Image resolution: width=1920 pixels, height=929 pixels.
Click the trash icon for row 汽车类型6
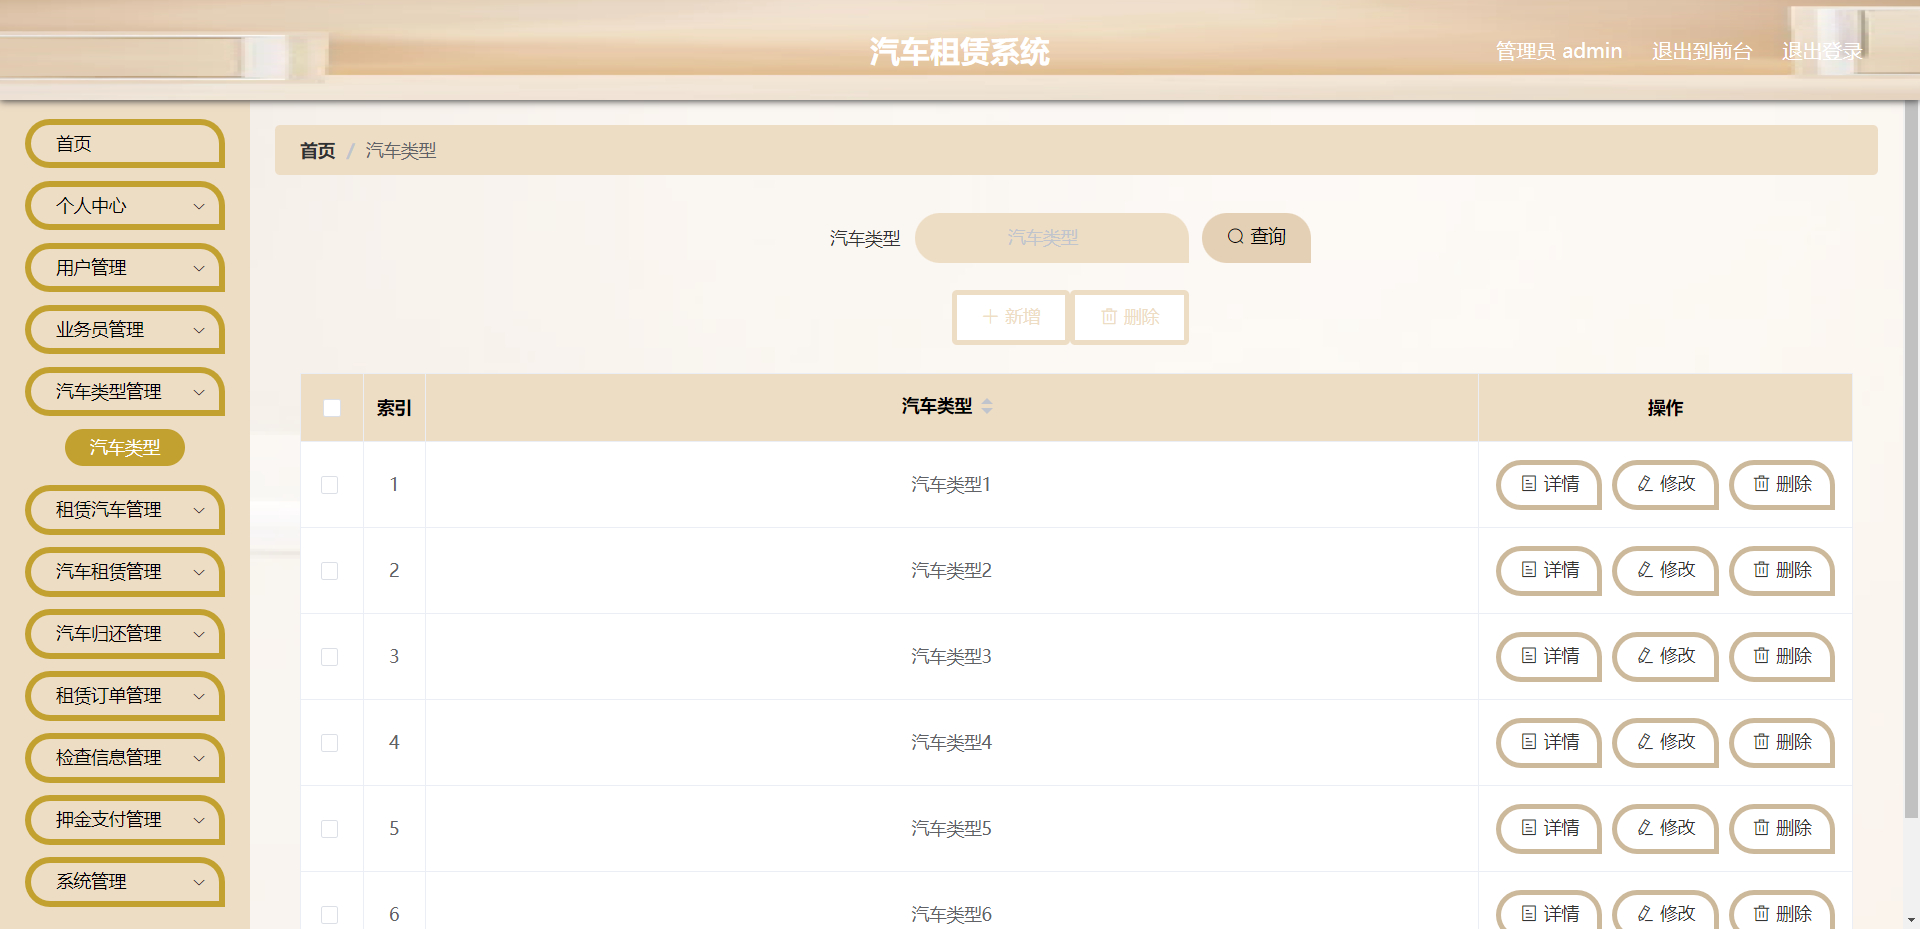click(x=1761, y=913)
